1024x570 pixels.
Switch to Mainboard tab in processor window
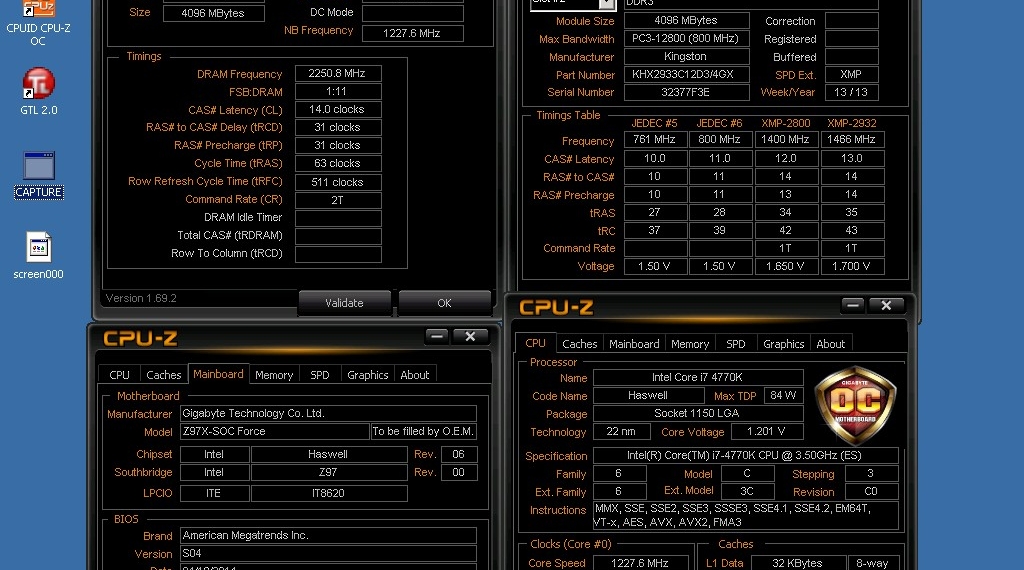(x=634, y=344)
